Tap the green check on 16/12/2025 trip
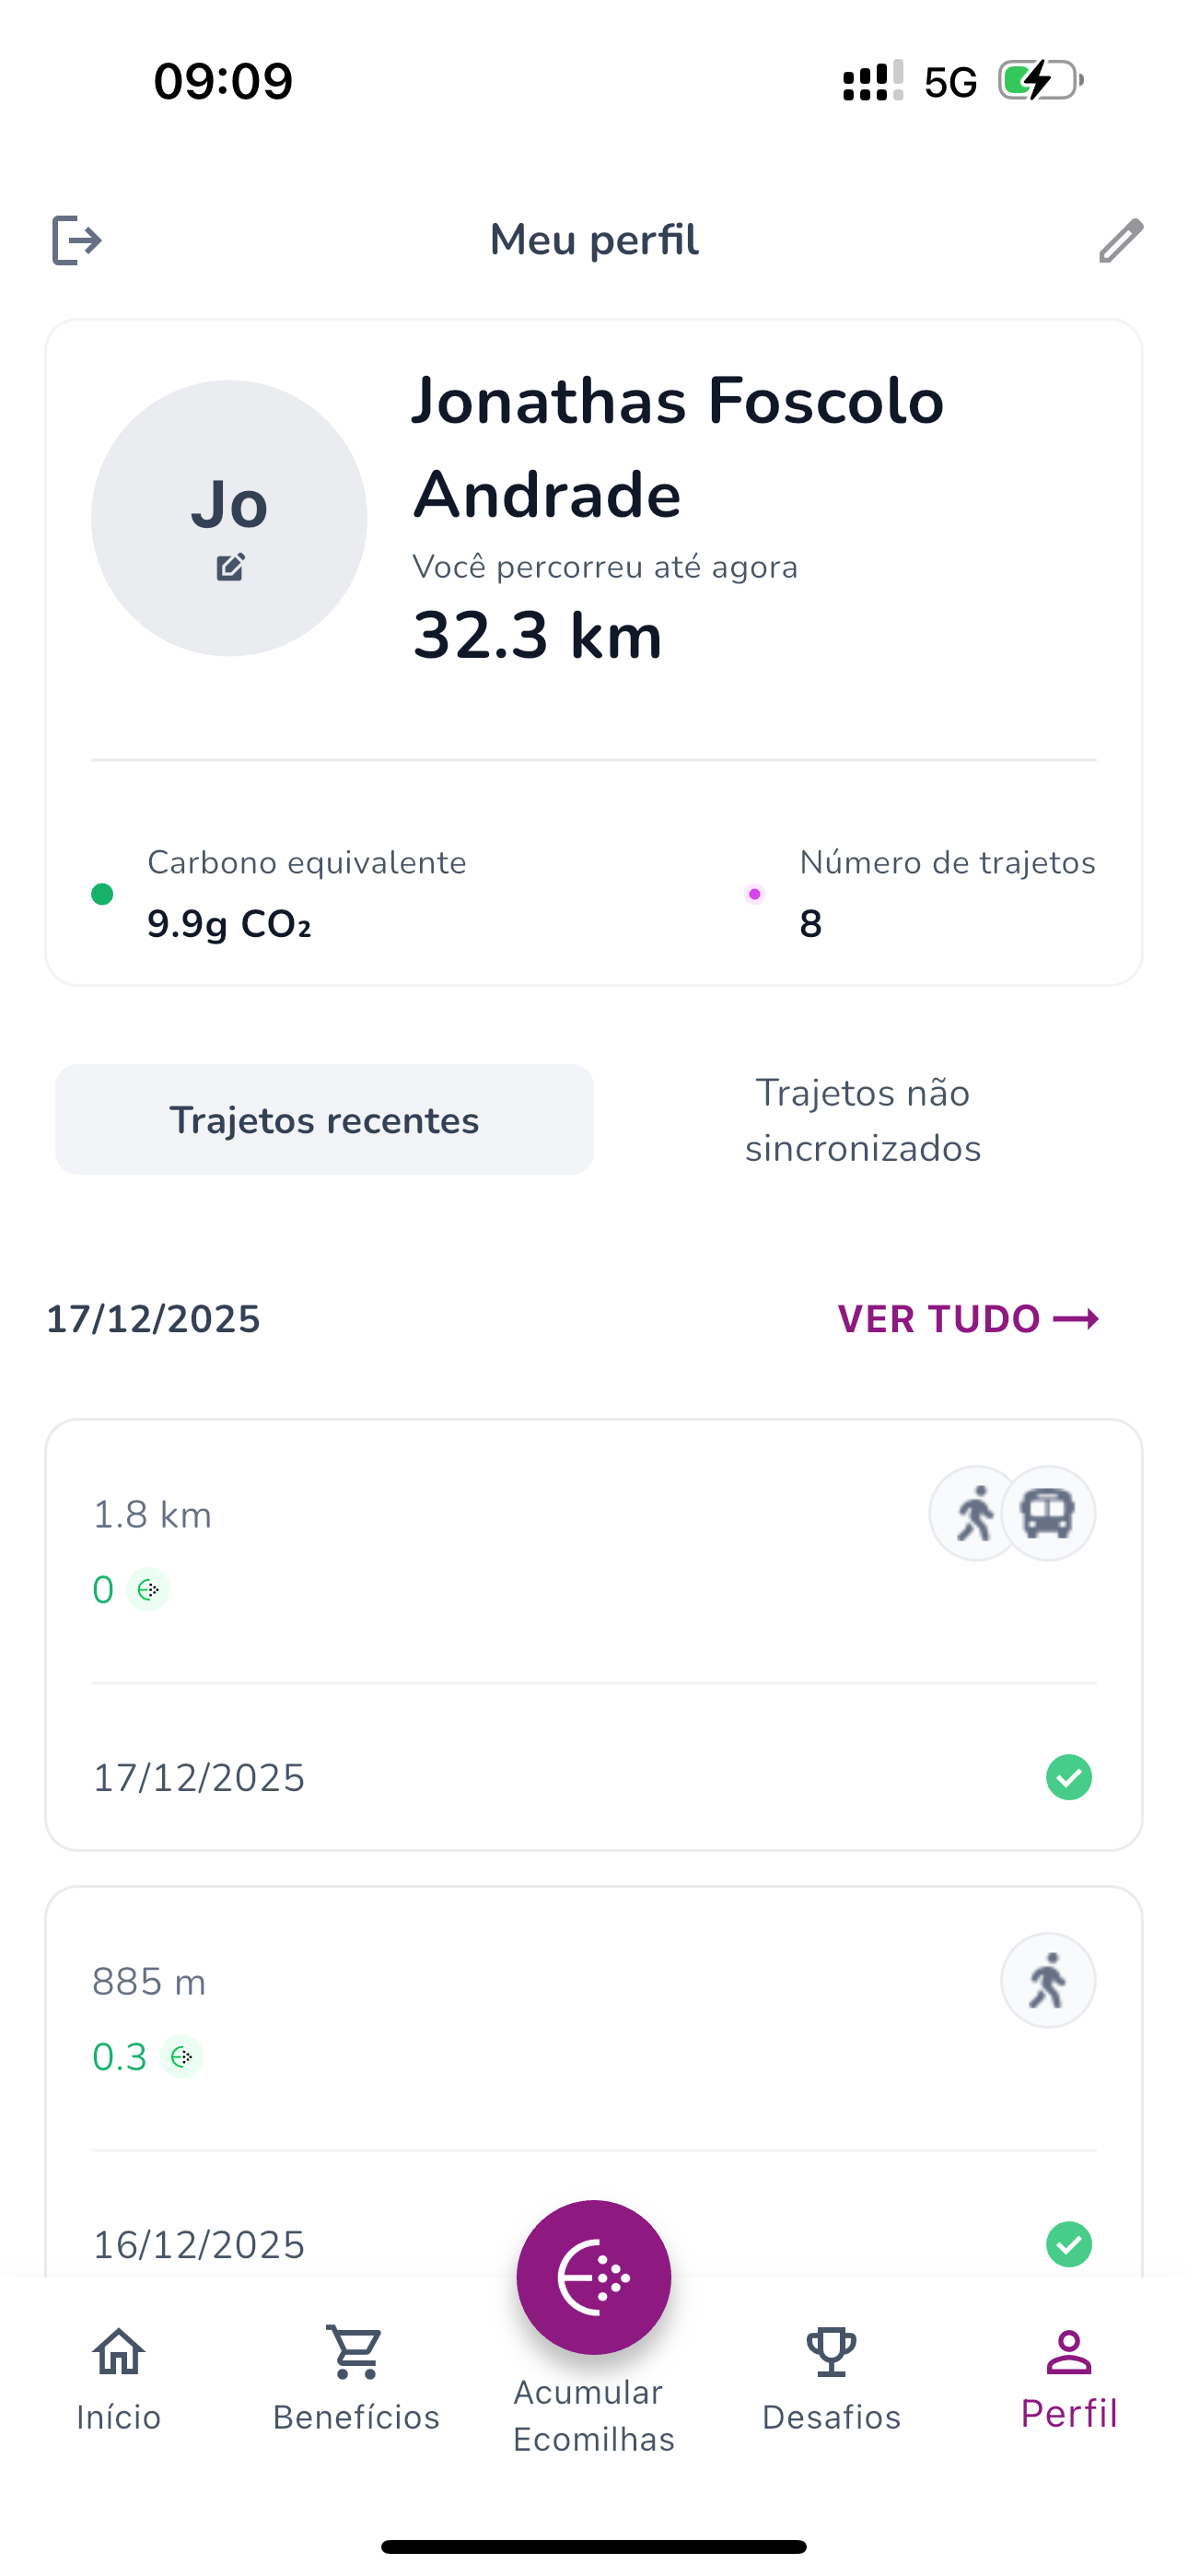 [x=1068, y=2244]
